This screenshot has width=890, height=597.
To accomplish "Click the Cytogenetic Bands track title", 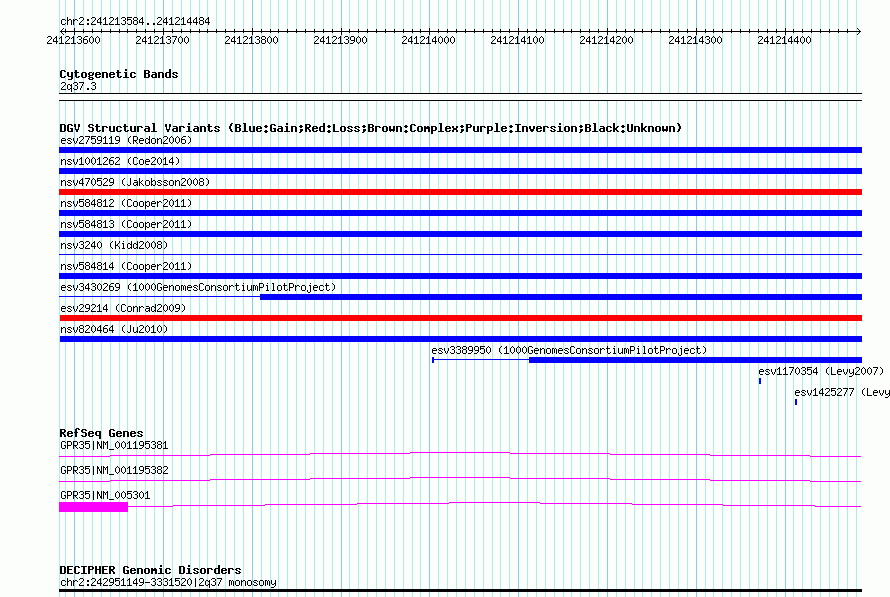I will (x=119, y=74).
